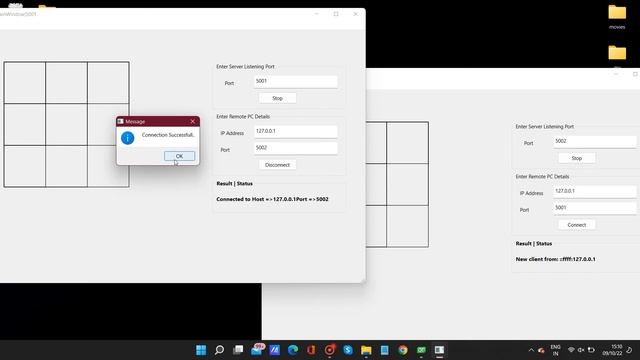640x360 pixels.
Task: Open the movies folder on desktop
Action: tap(617, 17)
